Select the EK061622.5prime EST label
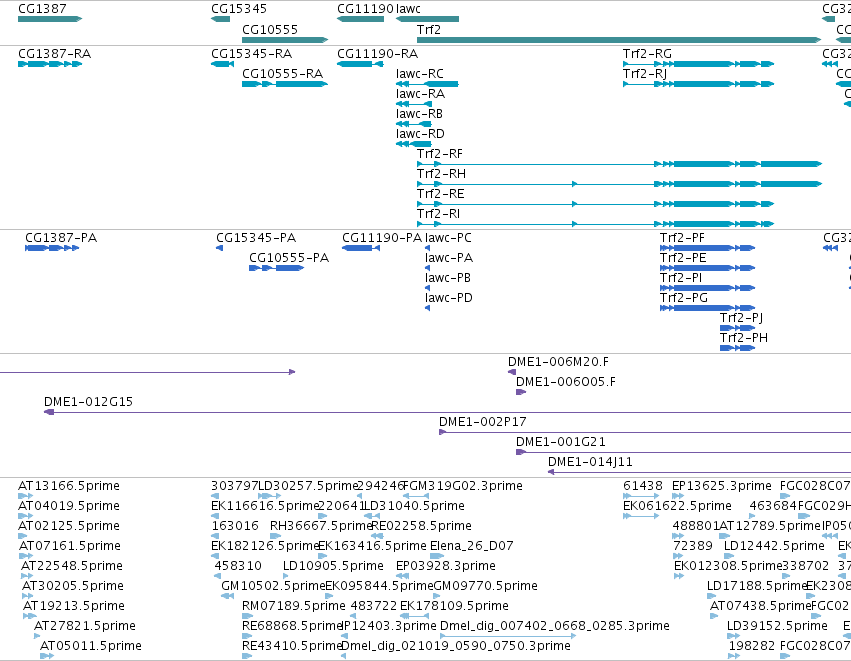 pos(677,506)
